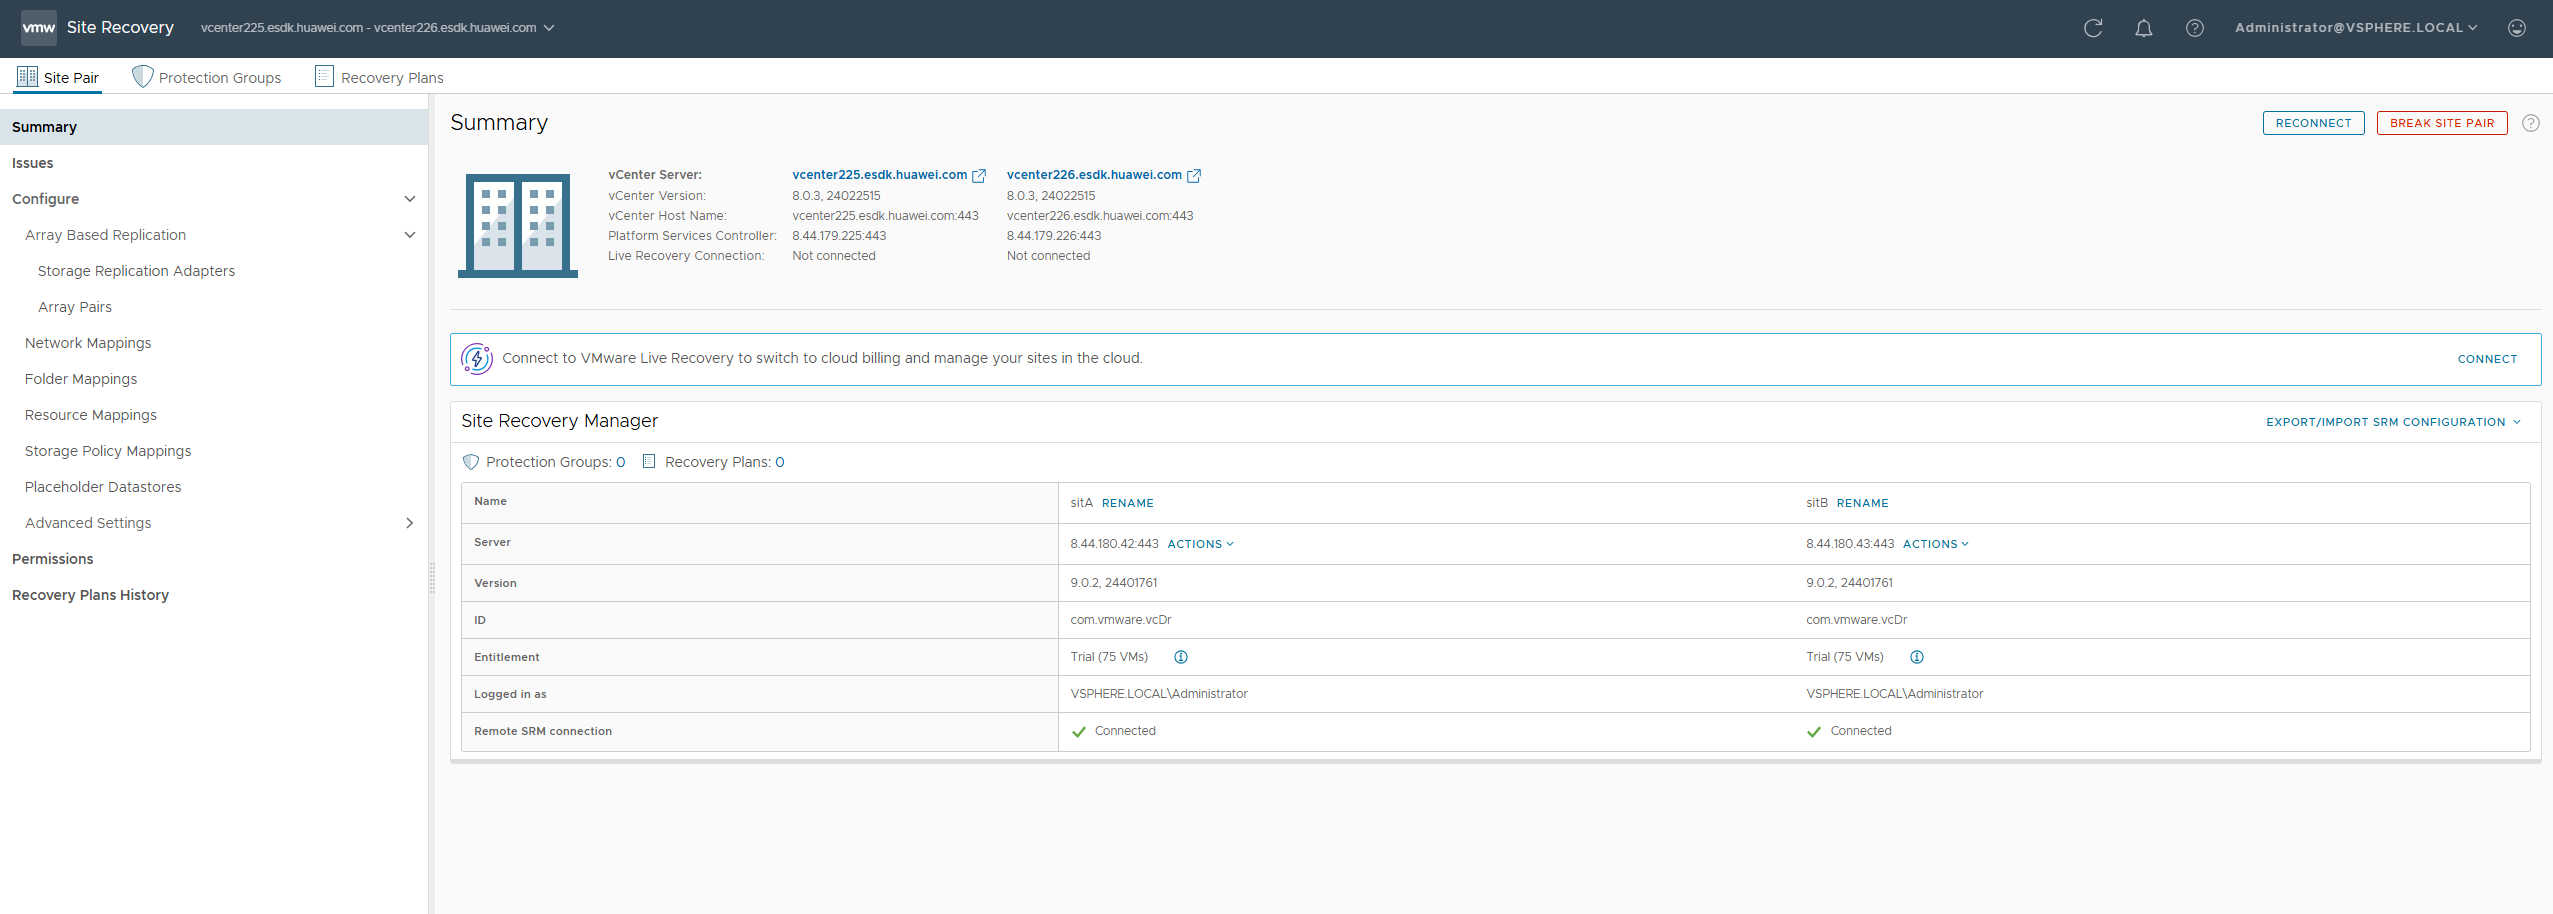Screen dimensions: 2553x914
Task: Refresh the page with the reload icon
Action: 2093,28
